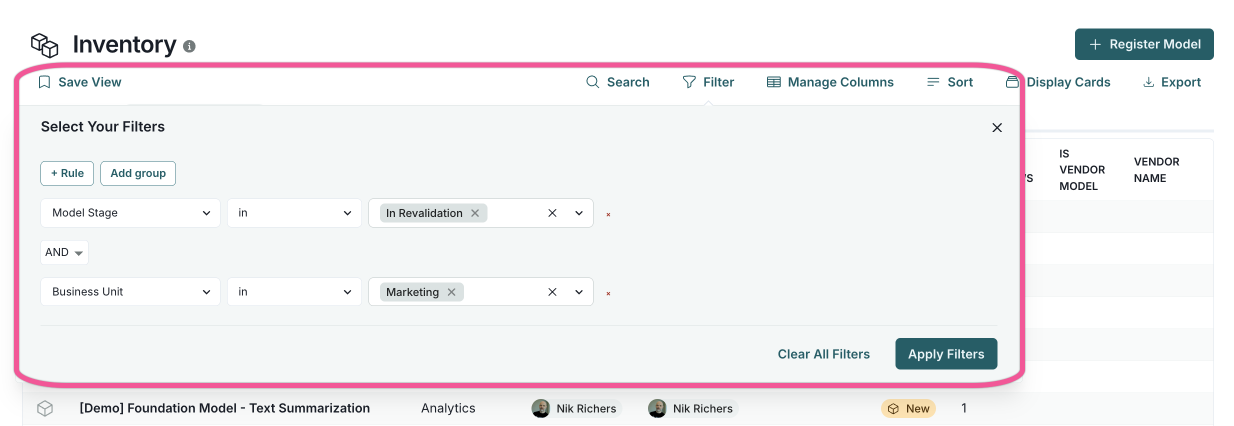Open the Foundation Model - Text Summarization row
The image size is (1234, 426).
(x=225, y=408)
